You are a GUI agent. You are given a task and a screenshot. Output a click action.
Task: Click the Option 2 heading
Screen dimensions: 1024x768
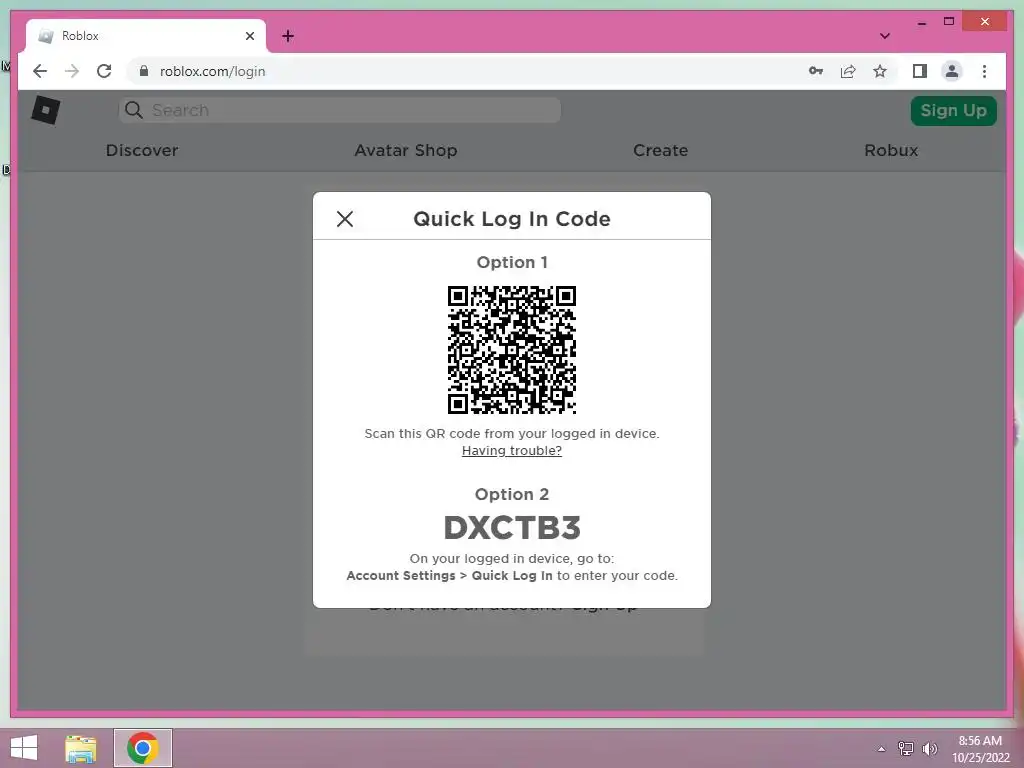511,494
